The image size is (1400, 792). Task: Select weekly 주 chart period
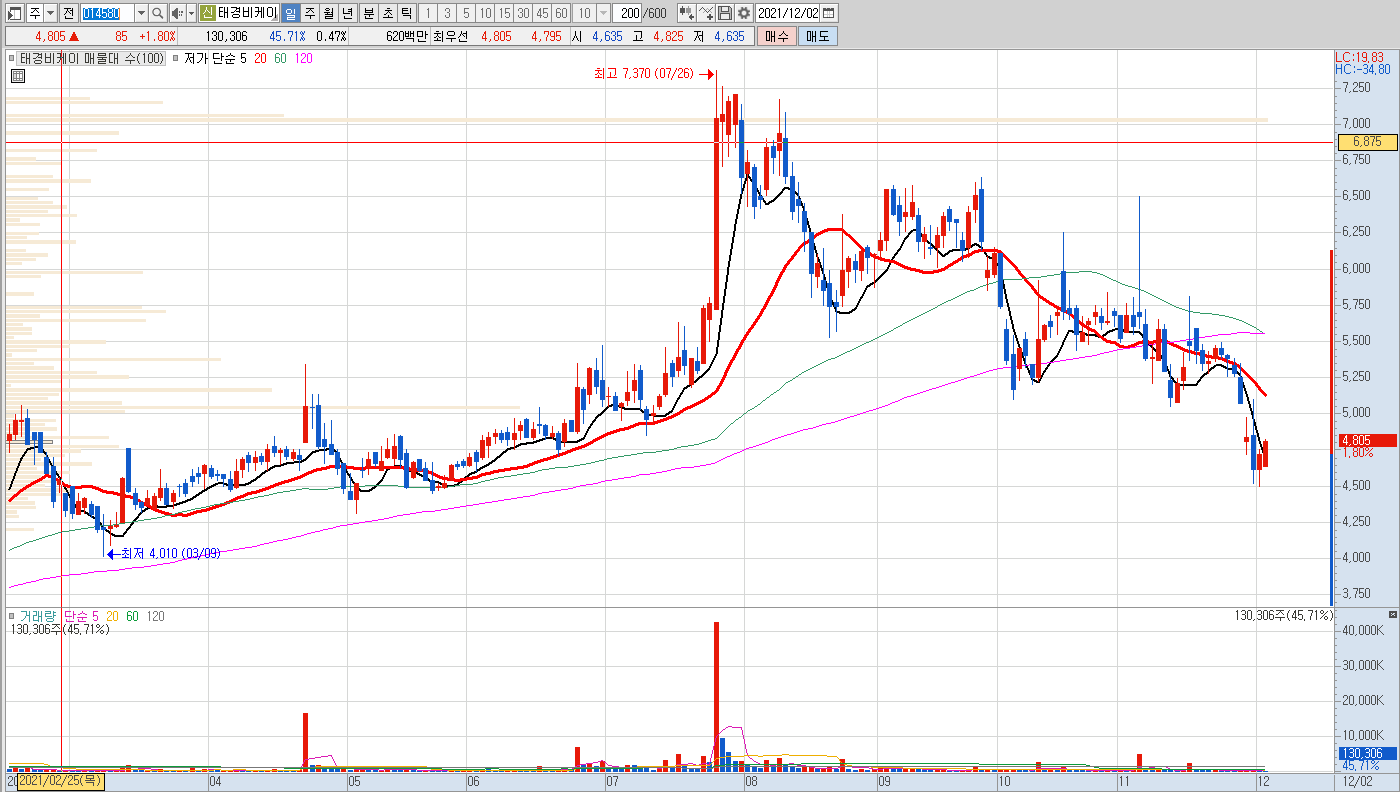coord(309,13)
